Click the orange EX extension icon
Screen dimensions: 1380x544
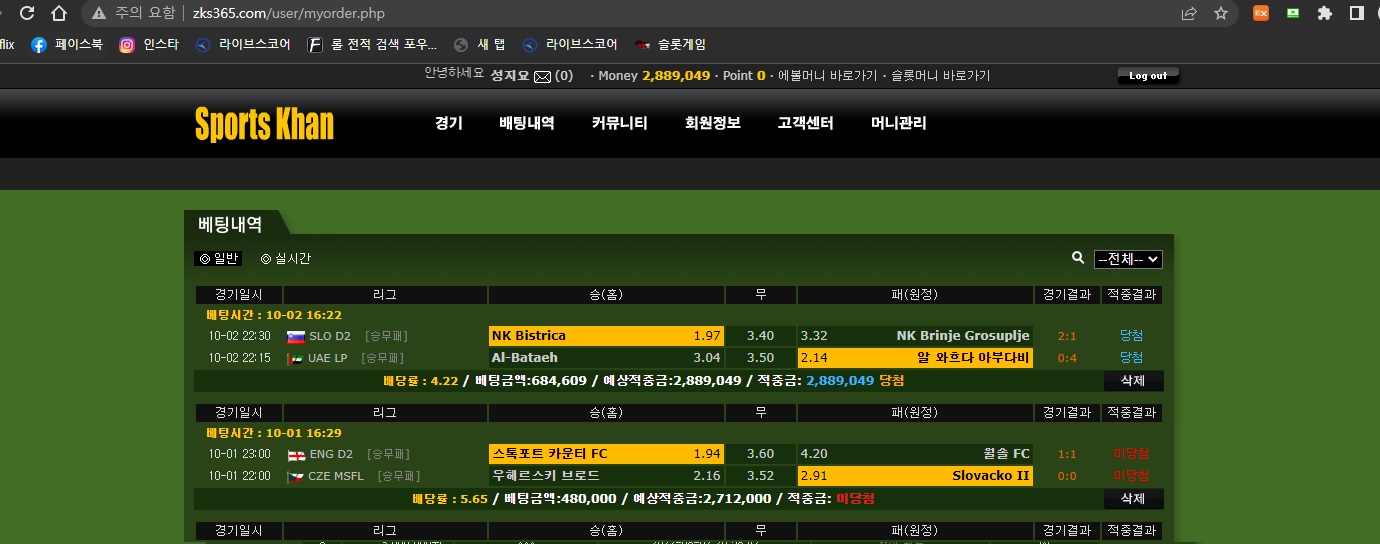(x=1261, y=14)
